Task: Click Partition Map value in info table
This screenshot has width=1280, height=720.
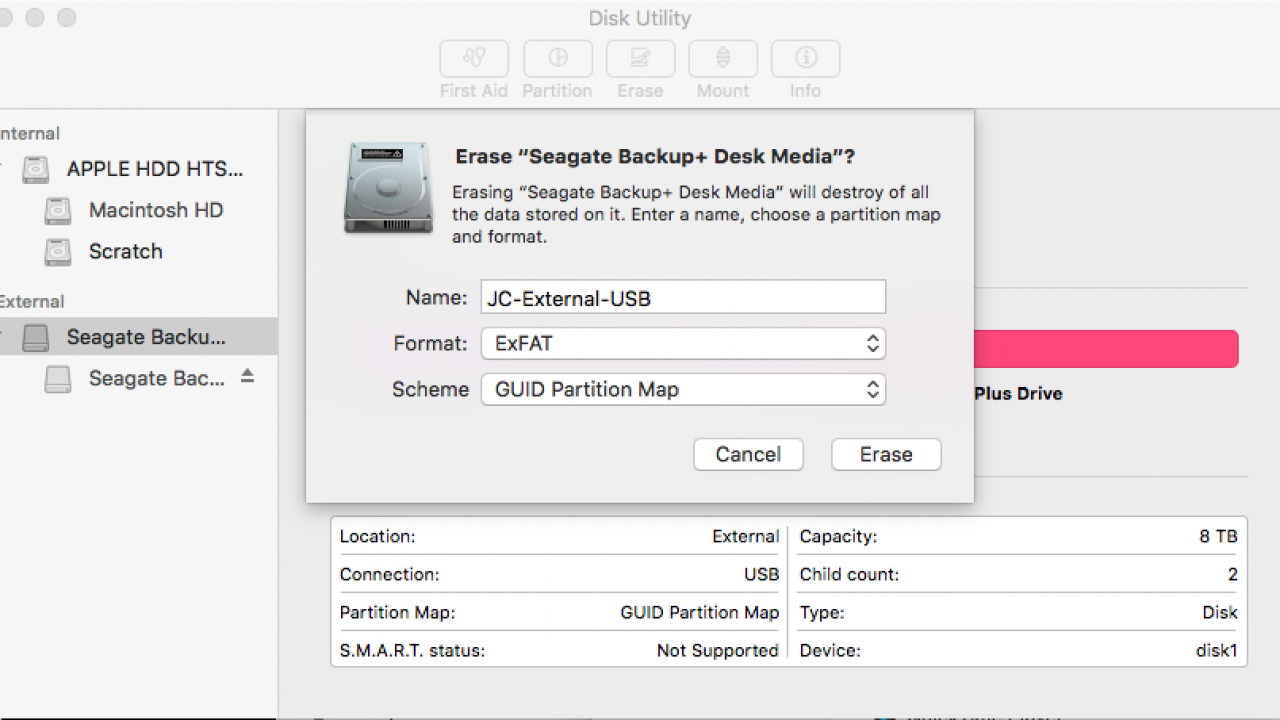Action: (699, 612)
